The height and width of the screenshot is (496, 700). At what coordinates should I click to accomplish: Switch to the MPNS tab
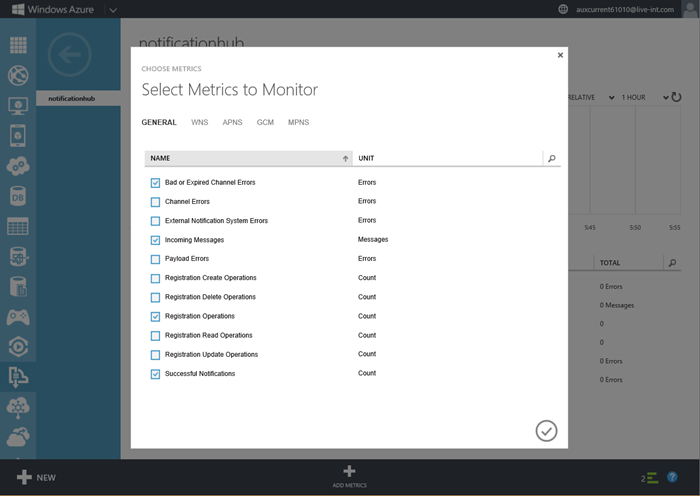tap(299, 122)
